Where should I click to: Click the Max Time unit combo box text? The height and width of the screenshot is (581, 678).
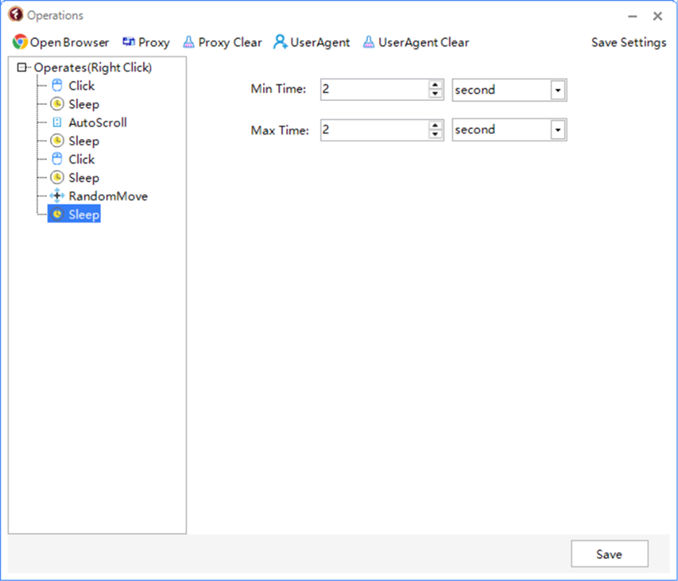(x=475, y=130)
